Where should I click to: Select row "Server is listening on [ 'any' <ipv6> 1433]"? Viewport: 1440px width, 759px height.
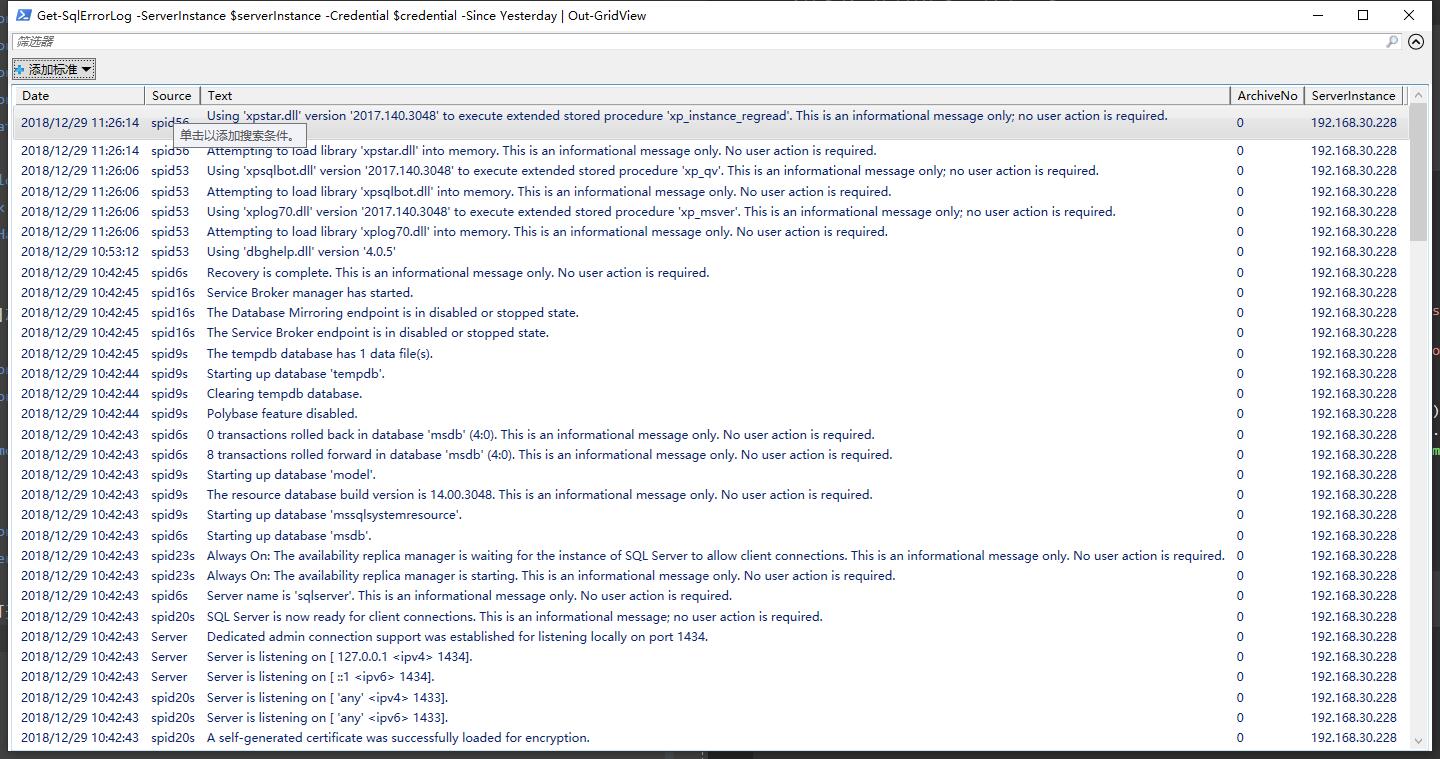712,718
